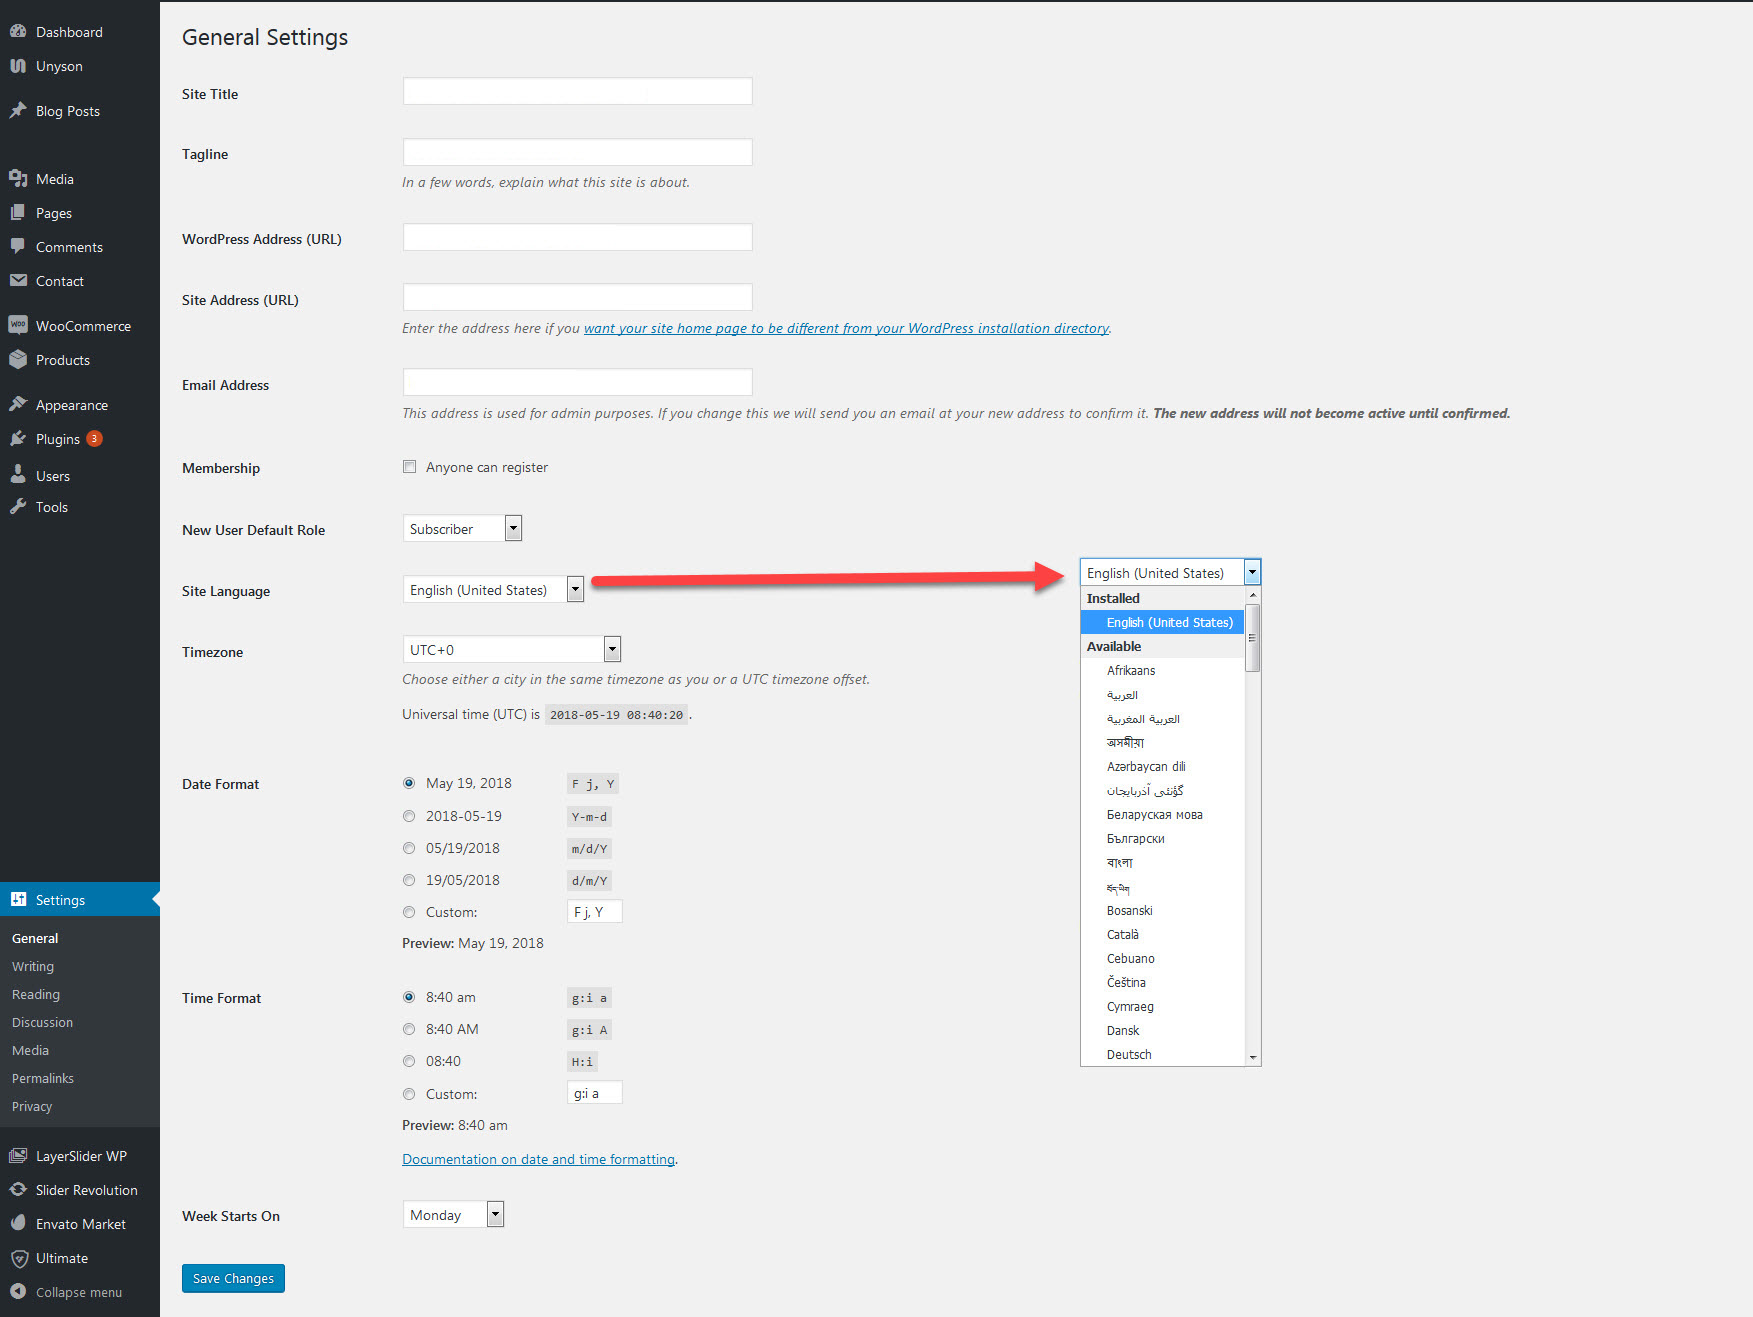1753x1317 pixels.
Task: Click the Settings sliders icon
Action: click(18, 899)
